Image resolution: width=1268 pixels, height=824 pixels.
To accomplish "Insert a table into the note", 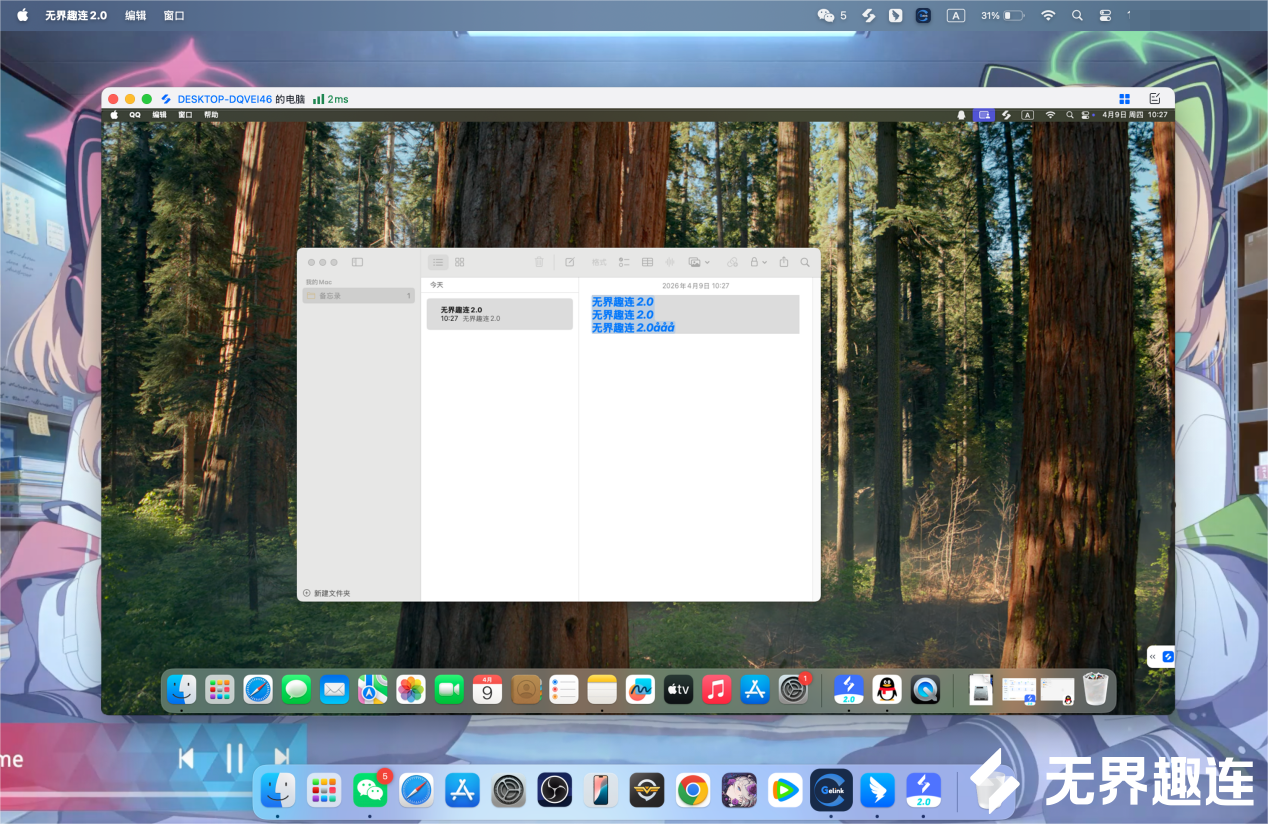I will [x=647, y=262].
